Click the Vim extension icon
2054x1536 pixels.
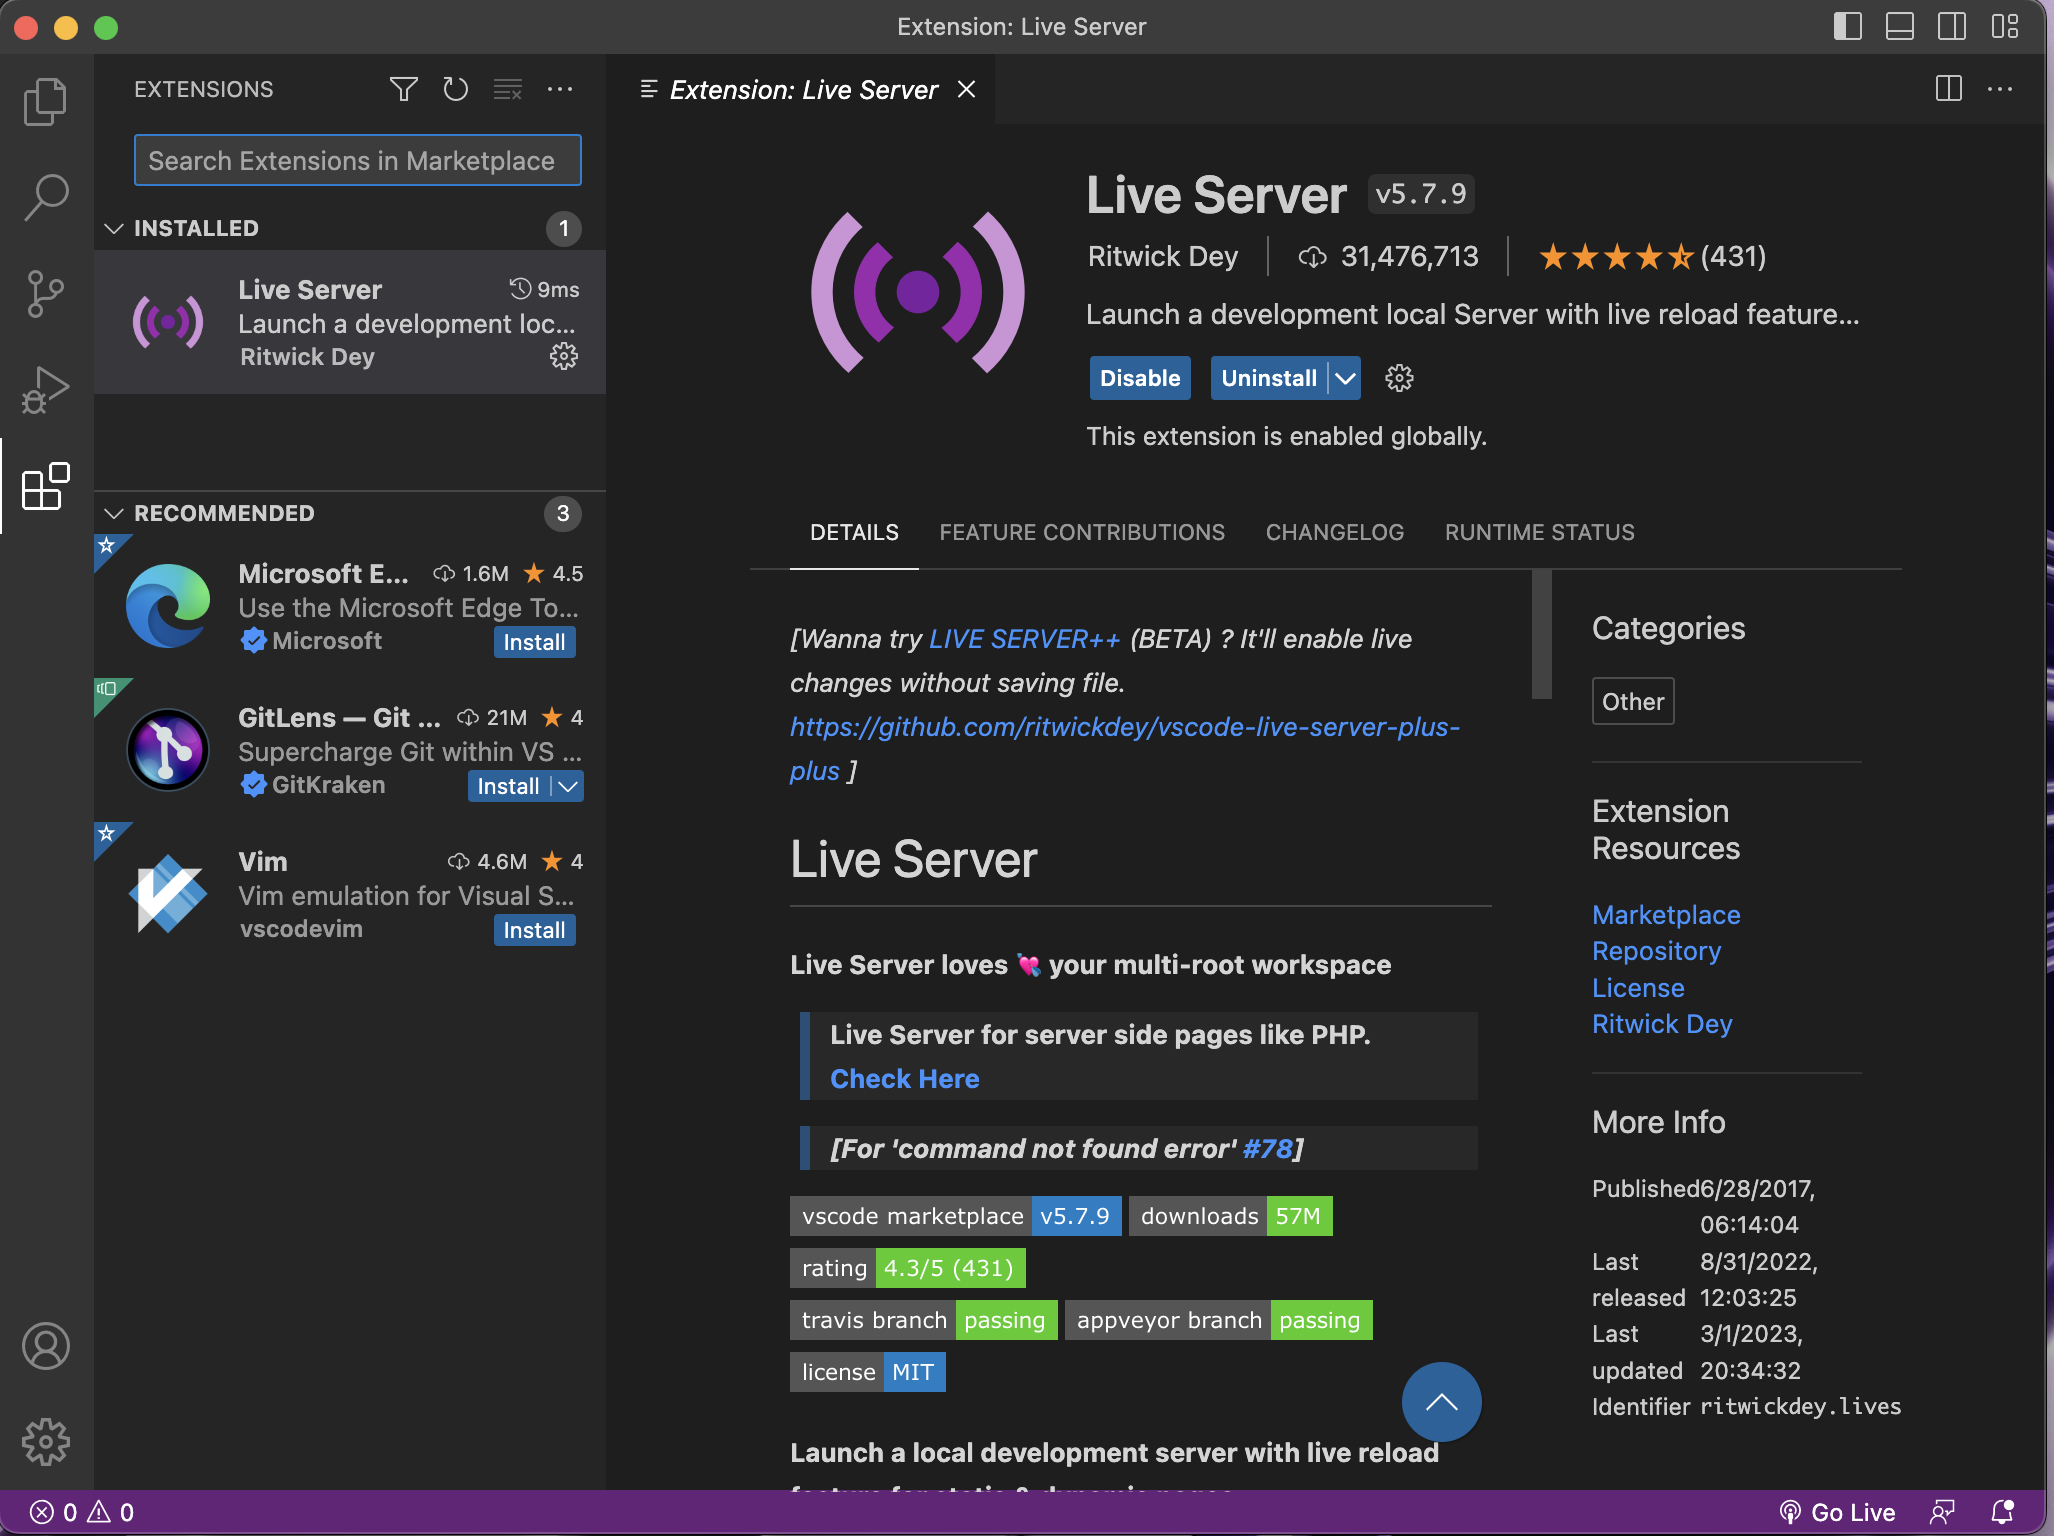click(x=168, y=894)
